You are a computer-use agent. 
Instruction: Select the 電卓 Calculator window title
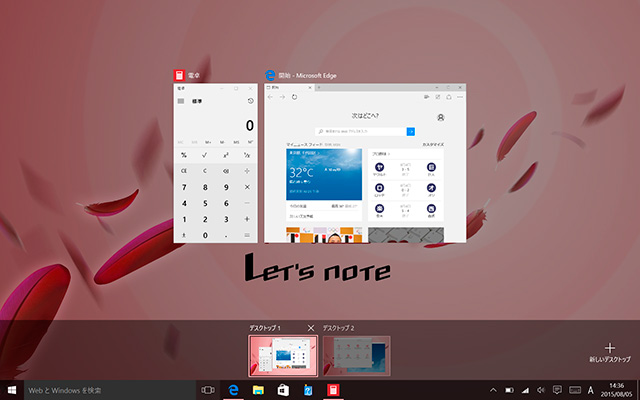point(194,76)
